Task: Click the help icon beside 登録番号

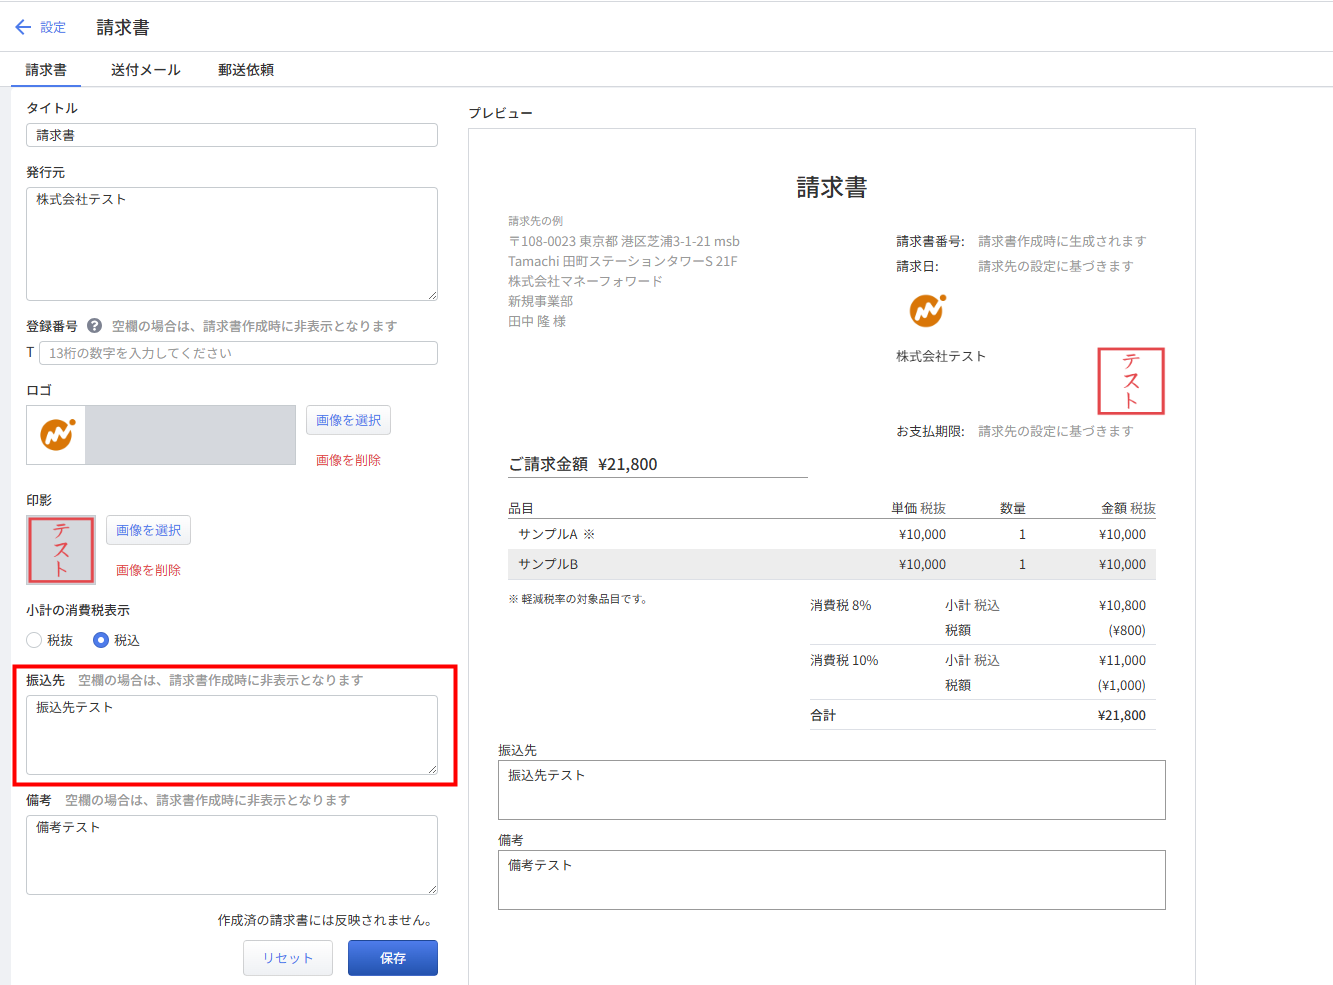Action: pyautogui.click(x=94, y=326)
